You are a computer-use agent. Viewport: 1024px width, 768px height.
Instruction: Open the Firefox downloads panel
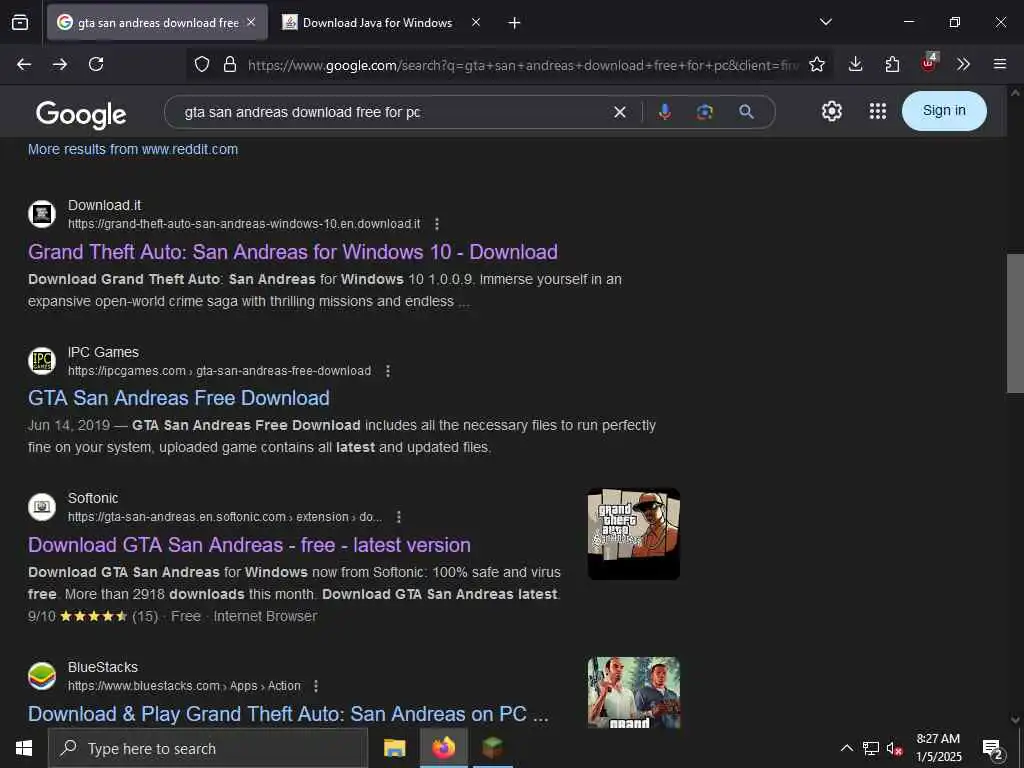click(856, 64)
